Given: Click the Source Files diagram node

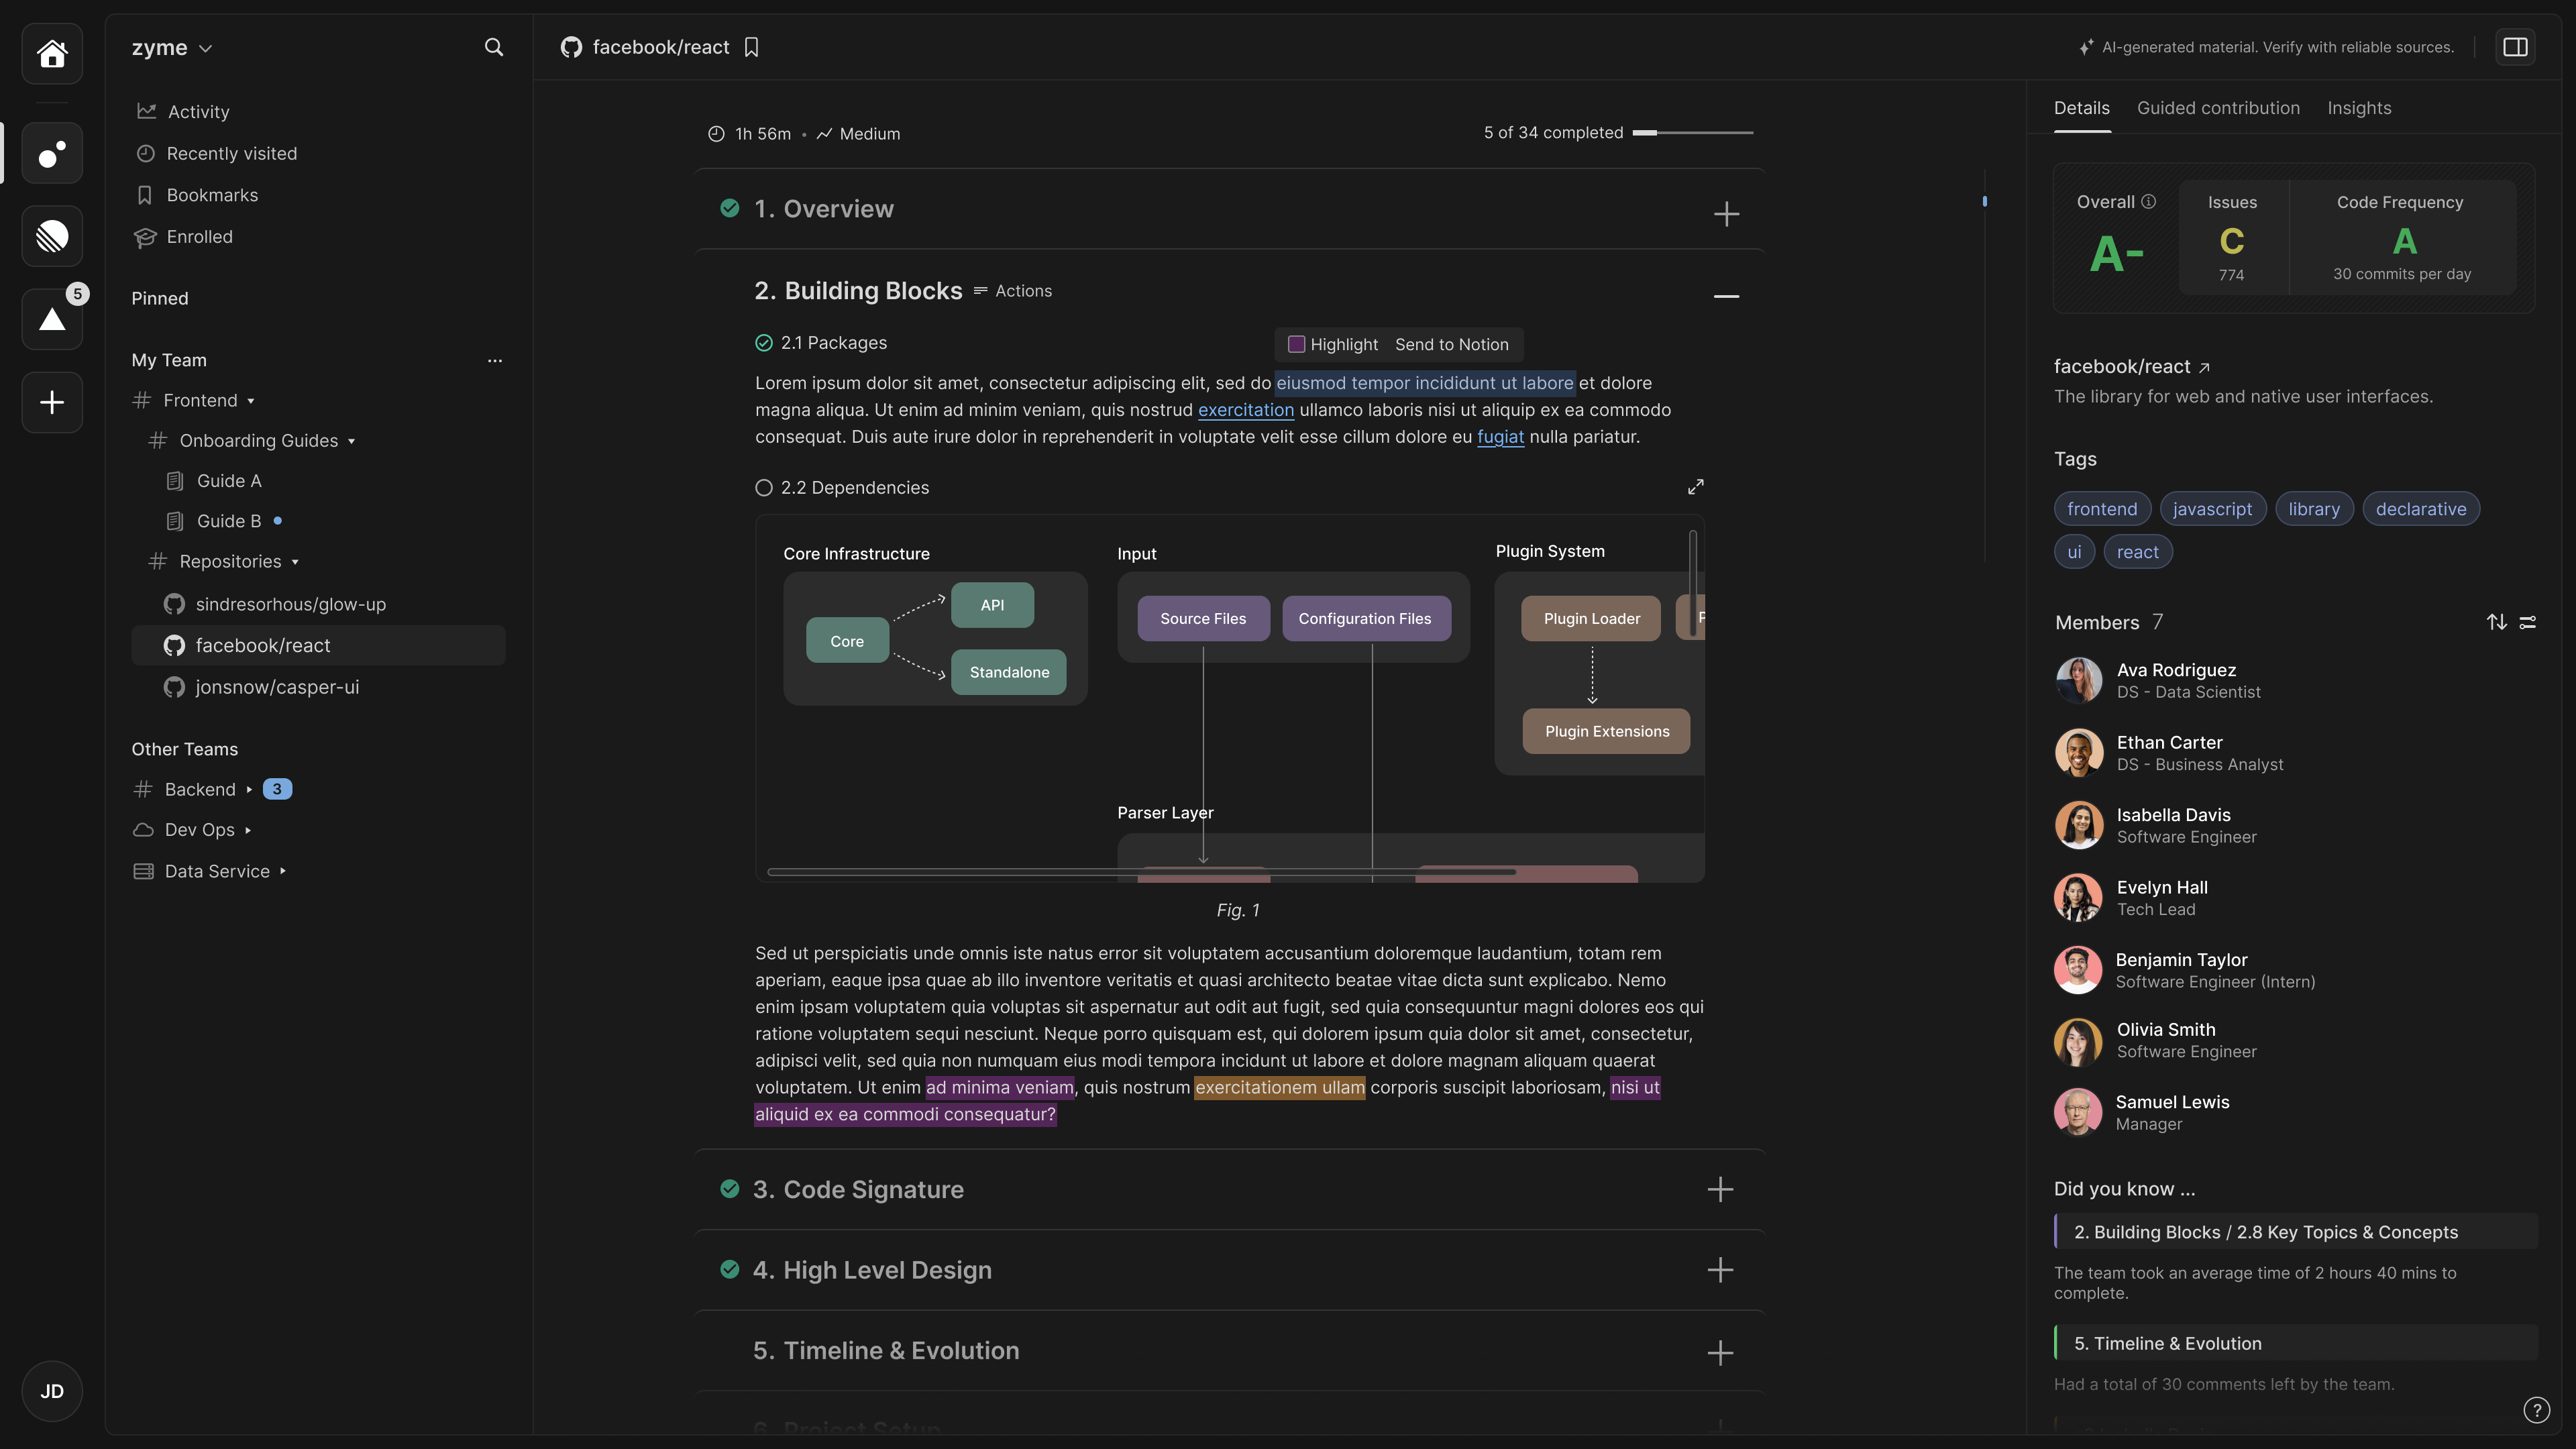Looking at the screenshot, I should pos(1203,619).
